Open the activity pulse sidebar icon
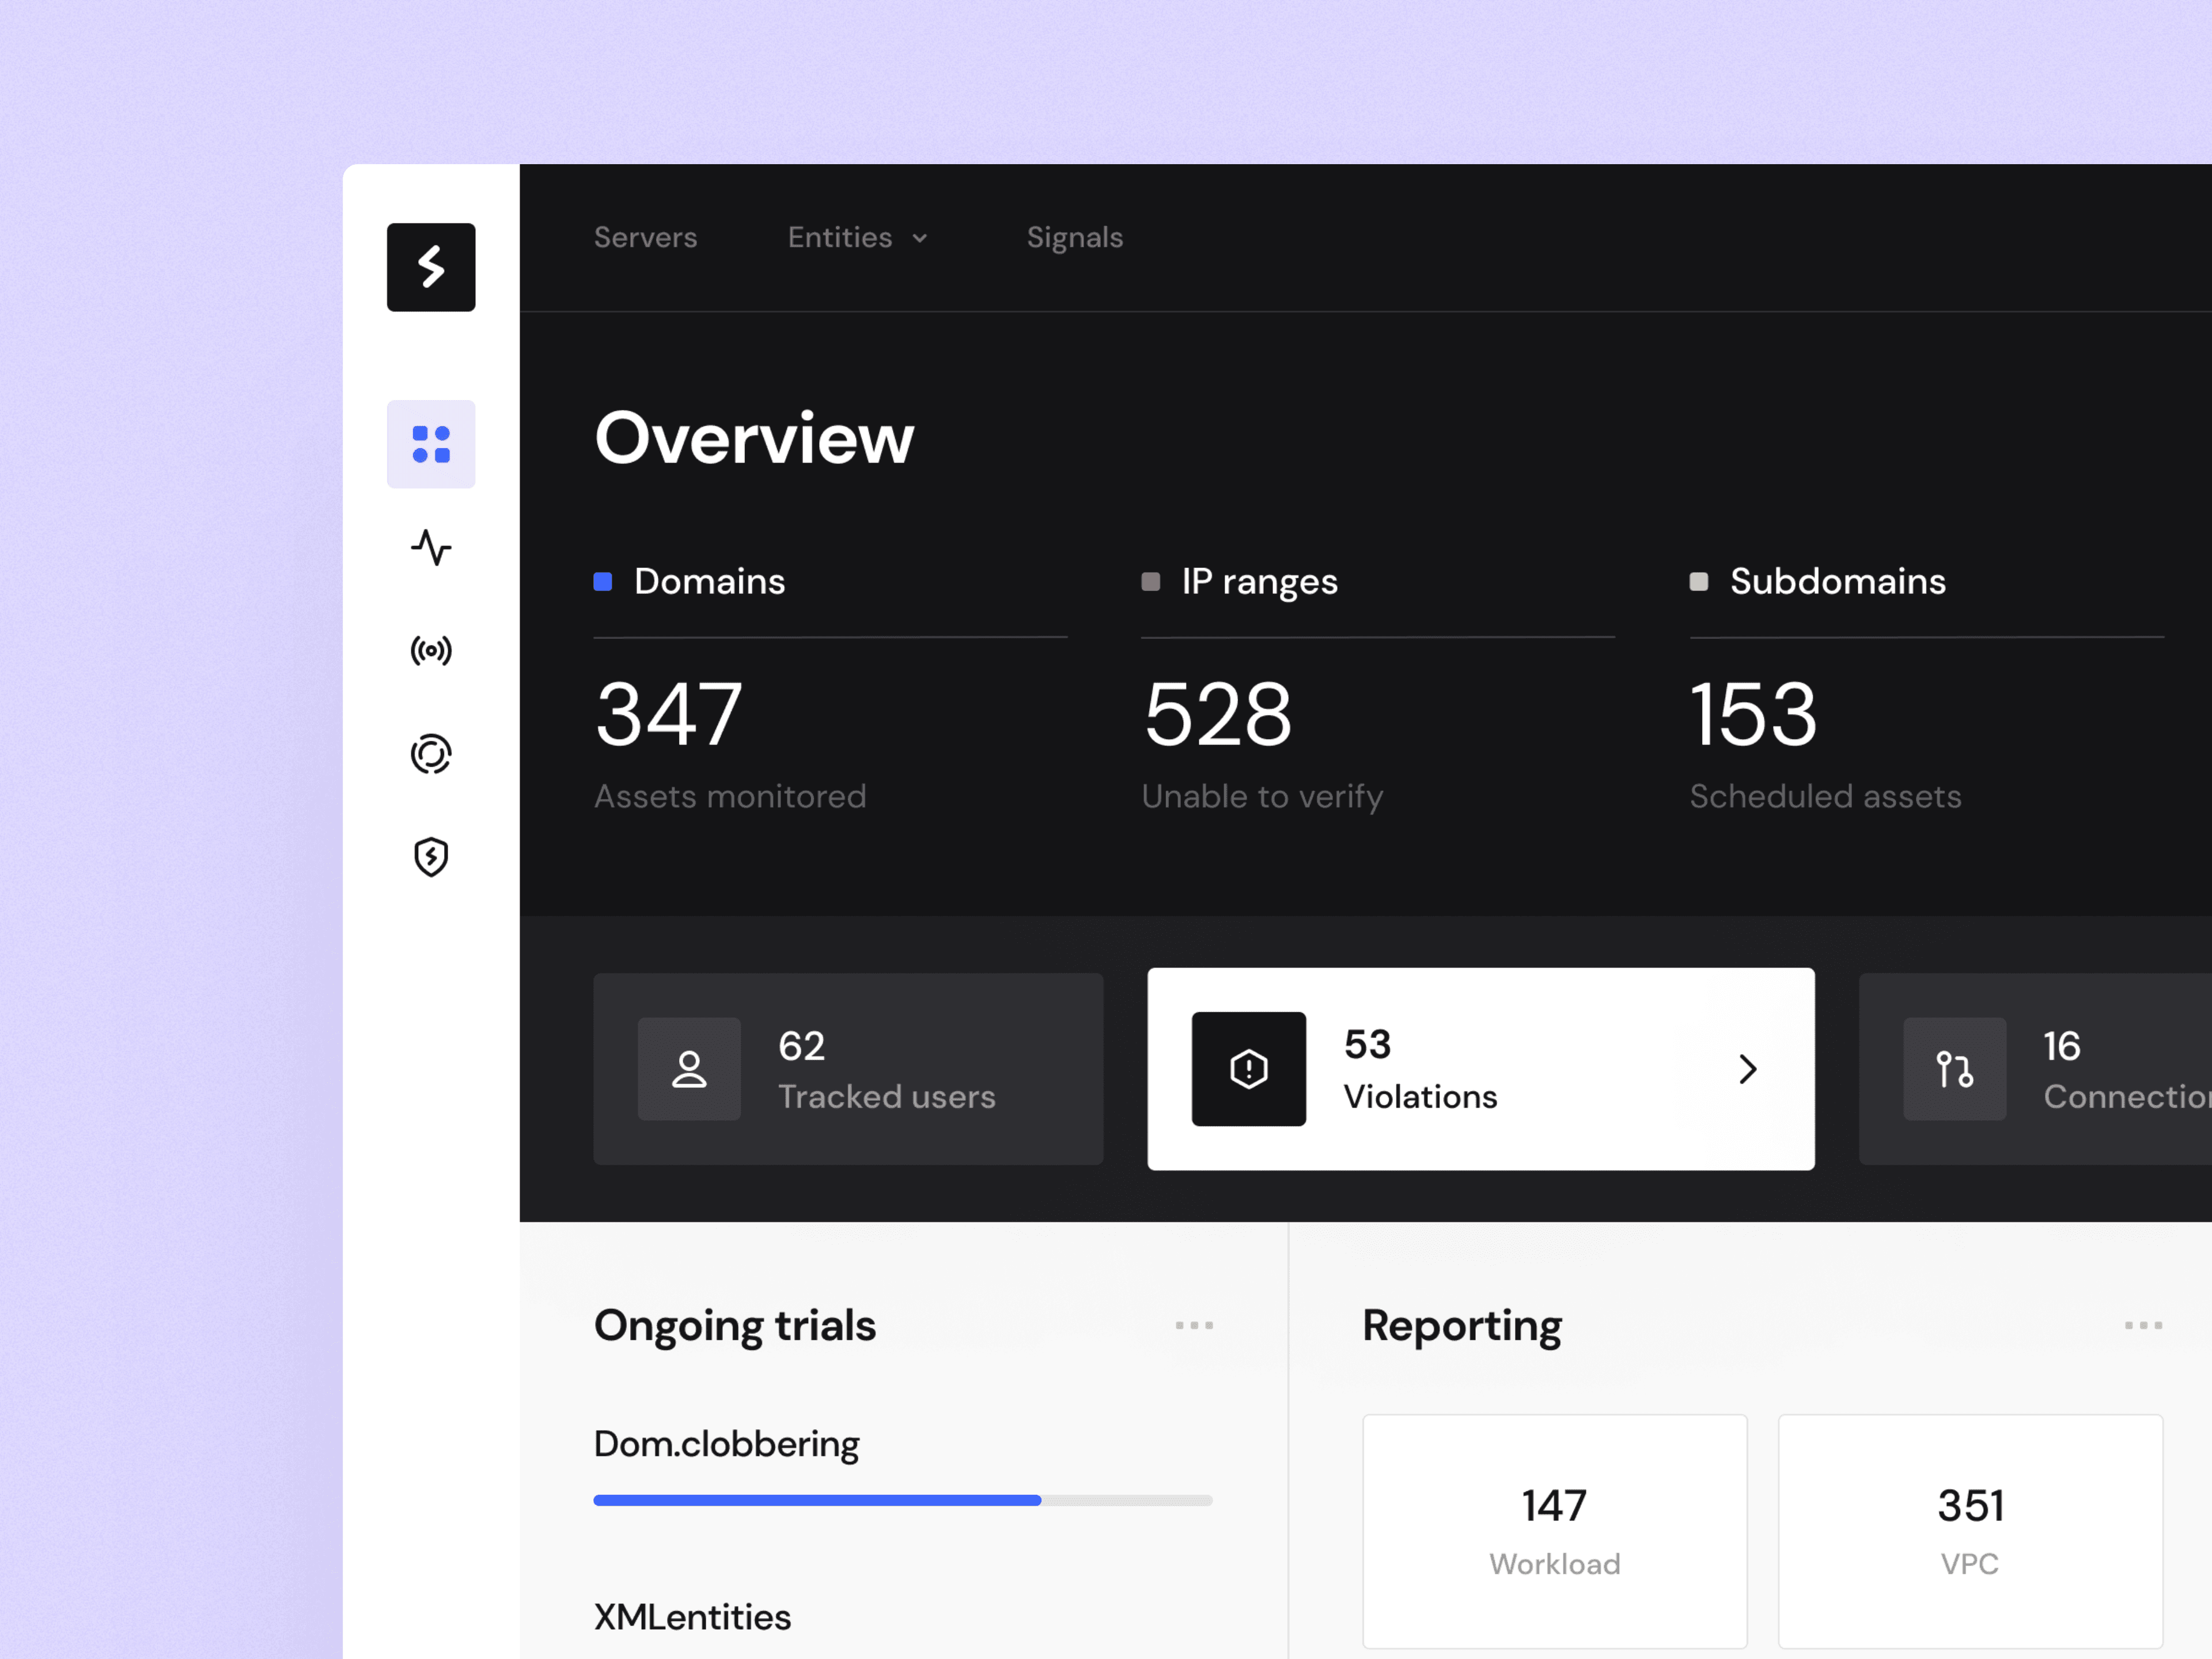 (x=431, y=547)
